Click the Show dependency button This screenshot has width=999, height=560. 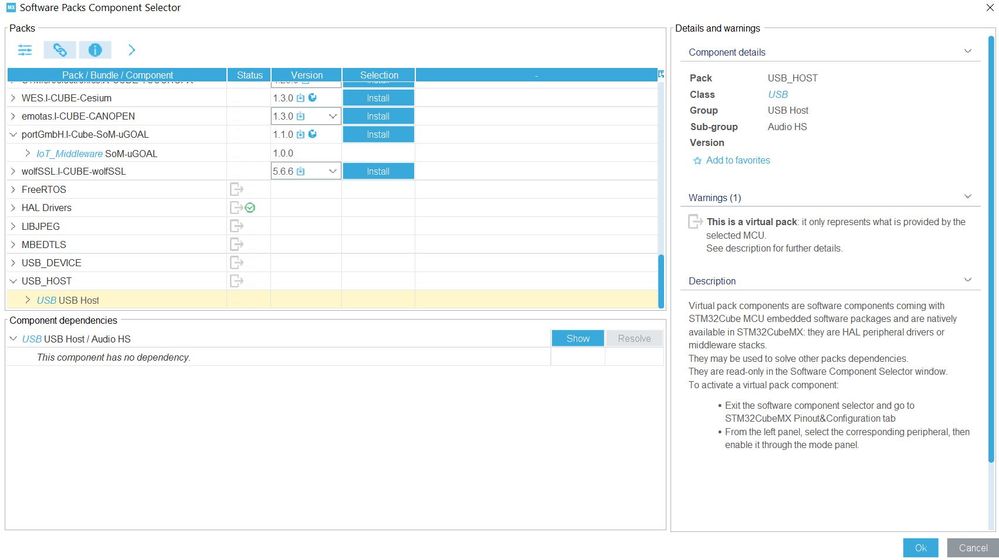point(578,338)
